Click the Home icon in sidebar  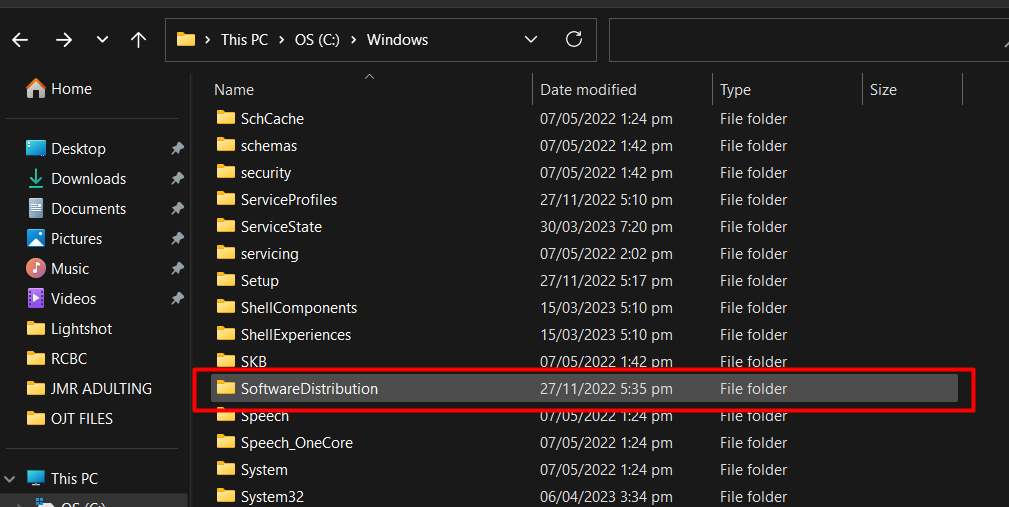click(35, 88)
